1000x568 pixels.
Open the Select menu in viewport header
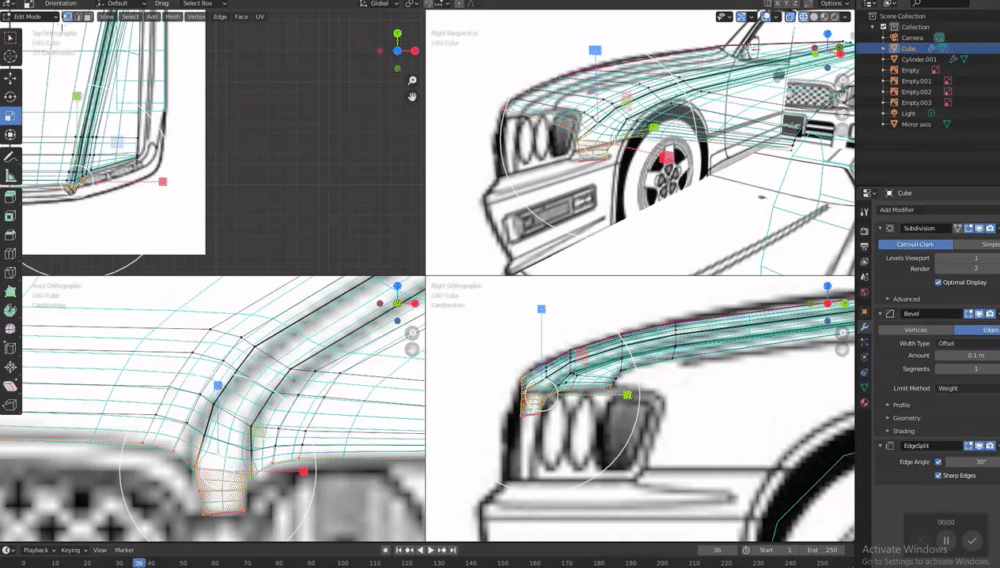tap(130, 17)
